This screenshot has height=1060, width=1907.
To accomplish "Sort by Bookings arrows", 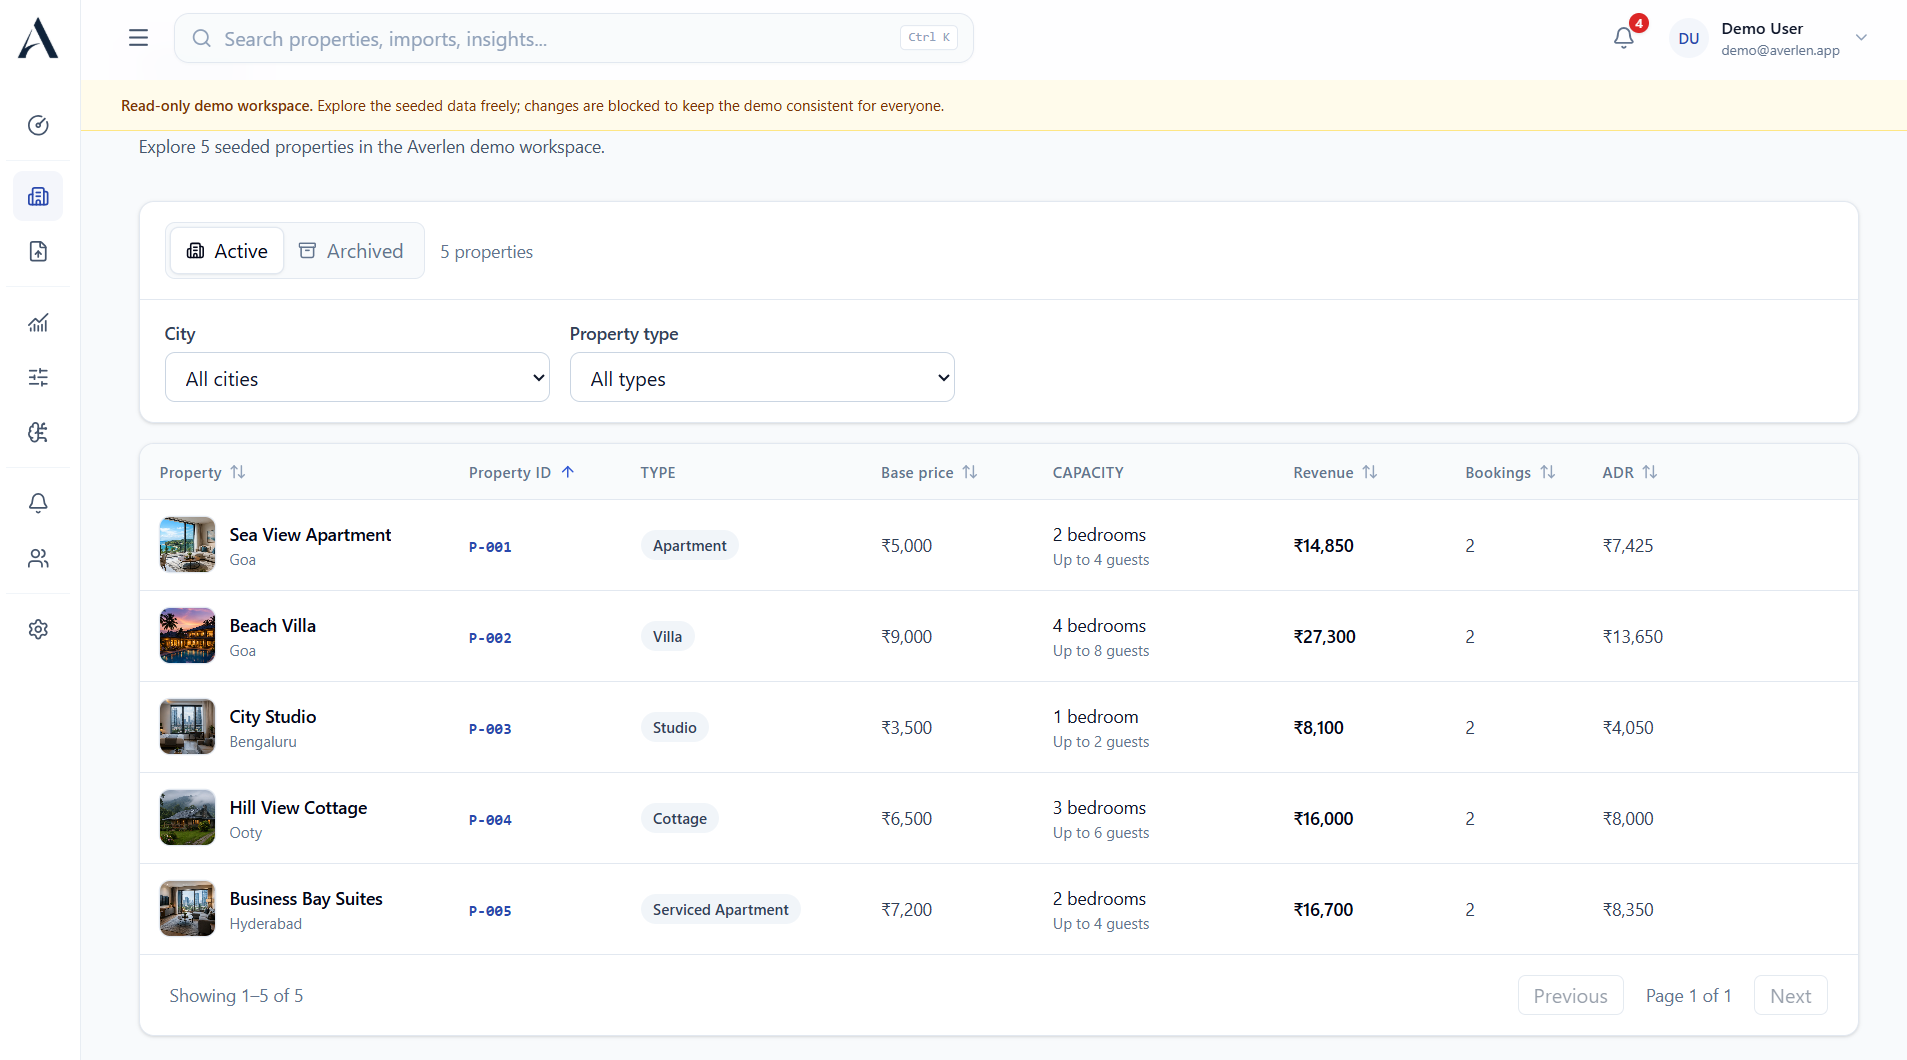I will pos(1548,472).
